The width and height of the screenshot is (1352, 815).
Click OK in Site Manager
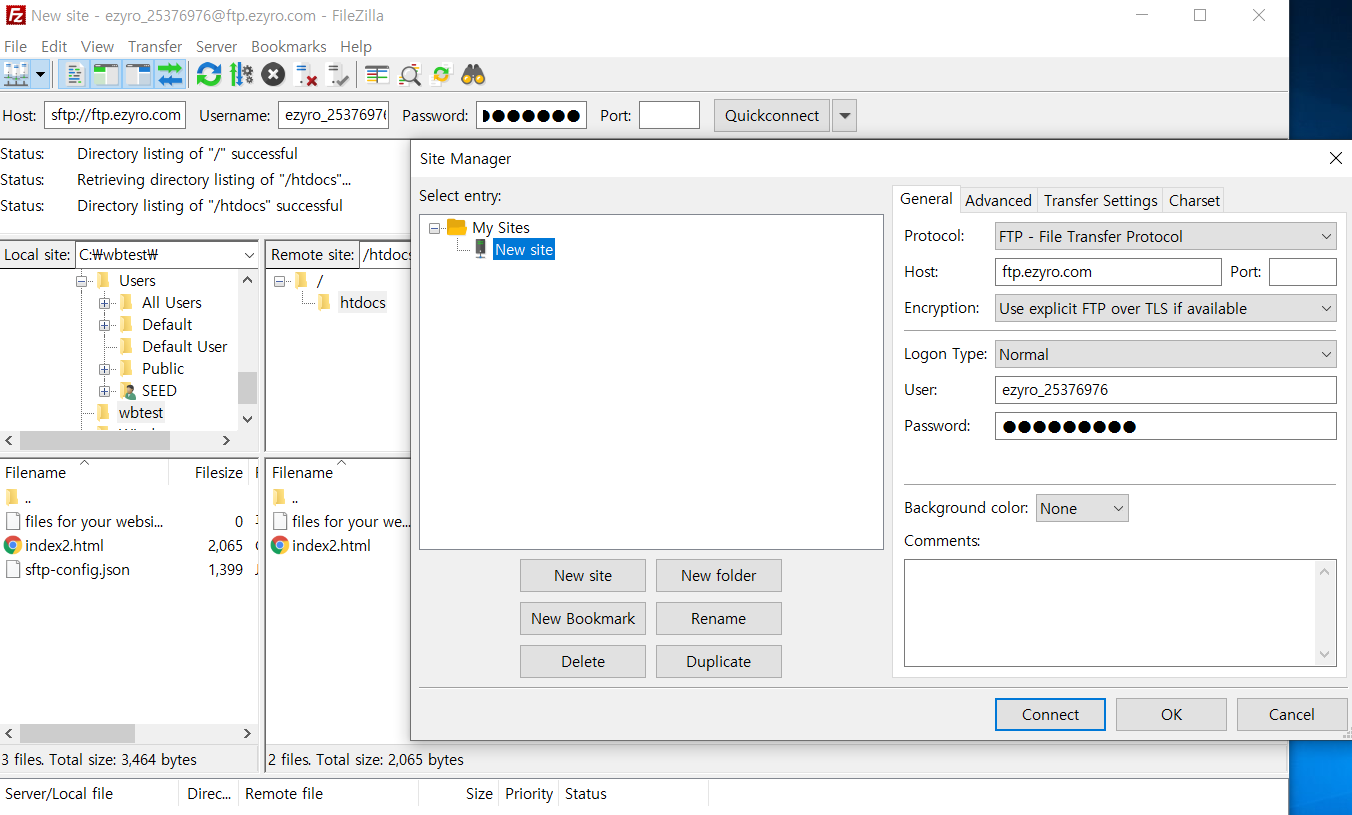(x=1171, y=714)
